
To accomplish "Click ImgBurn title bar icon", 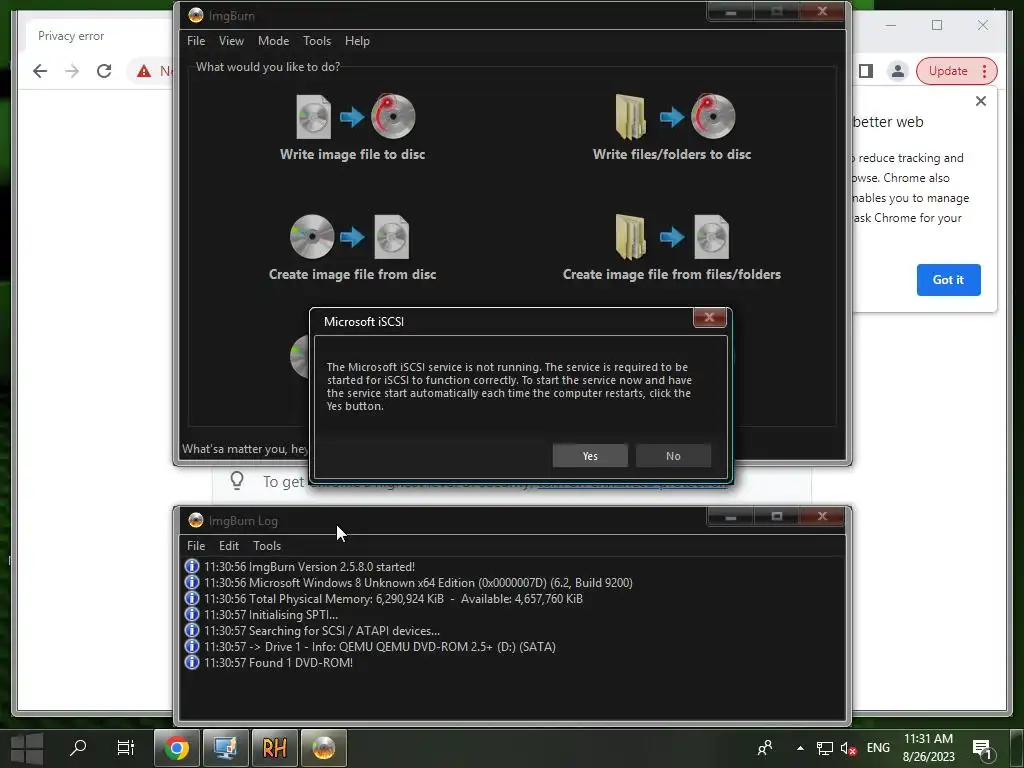I will point(195,15).
